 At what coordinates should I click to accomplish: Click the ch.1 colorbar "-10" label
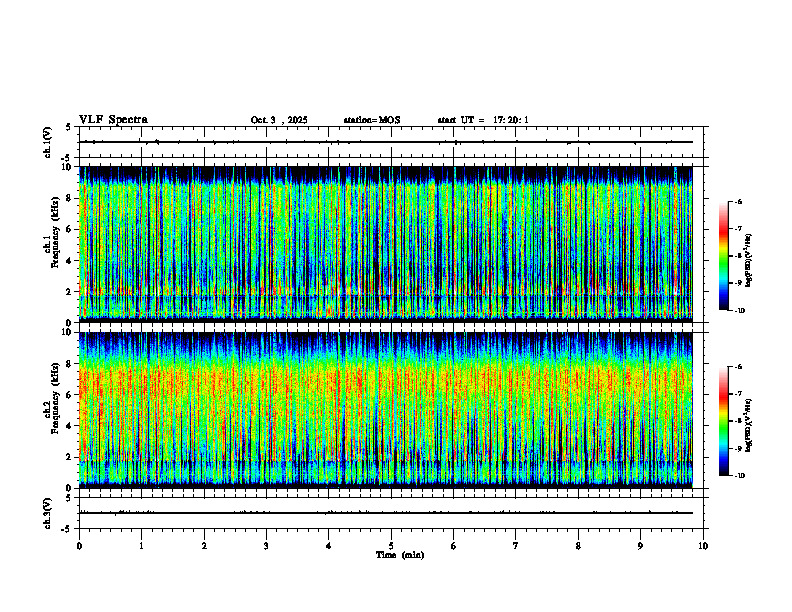point(740,311)
